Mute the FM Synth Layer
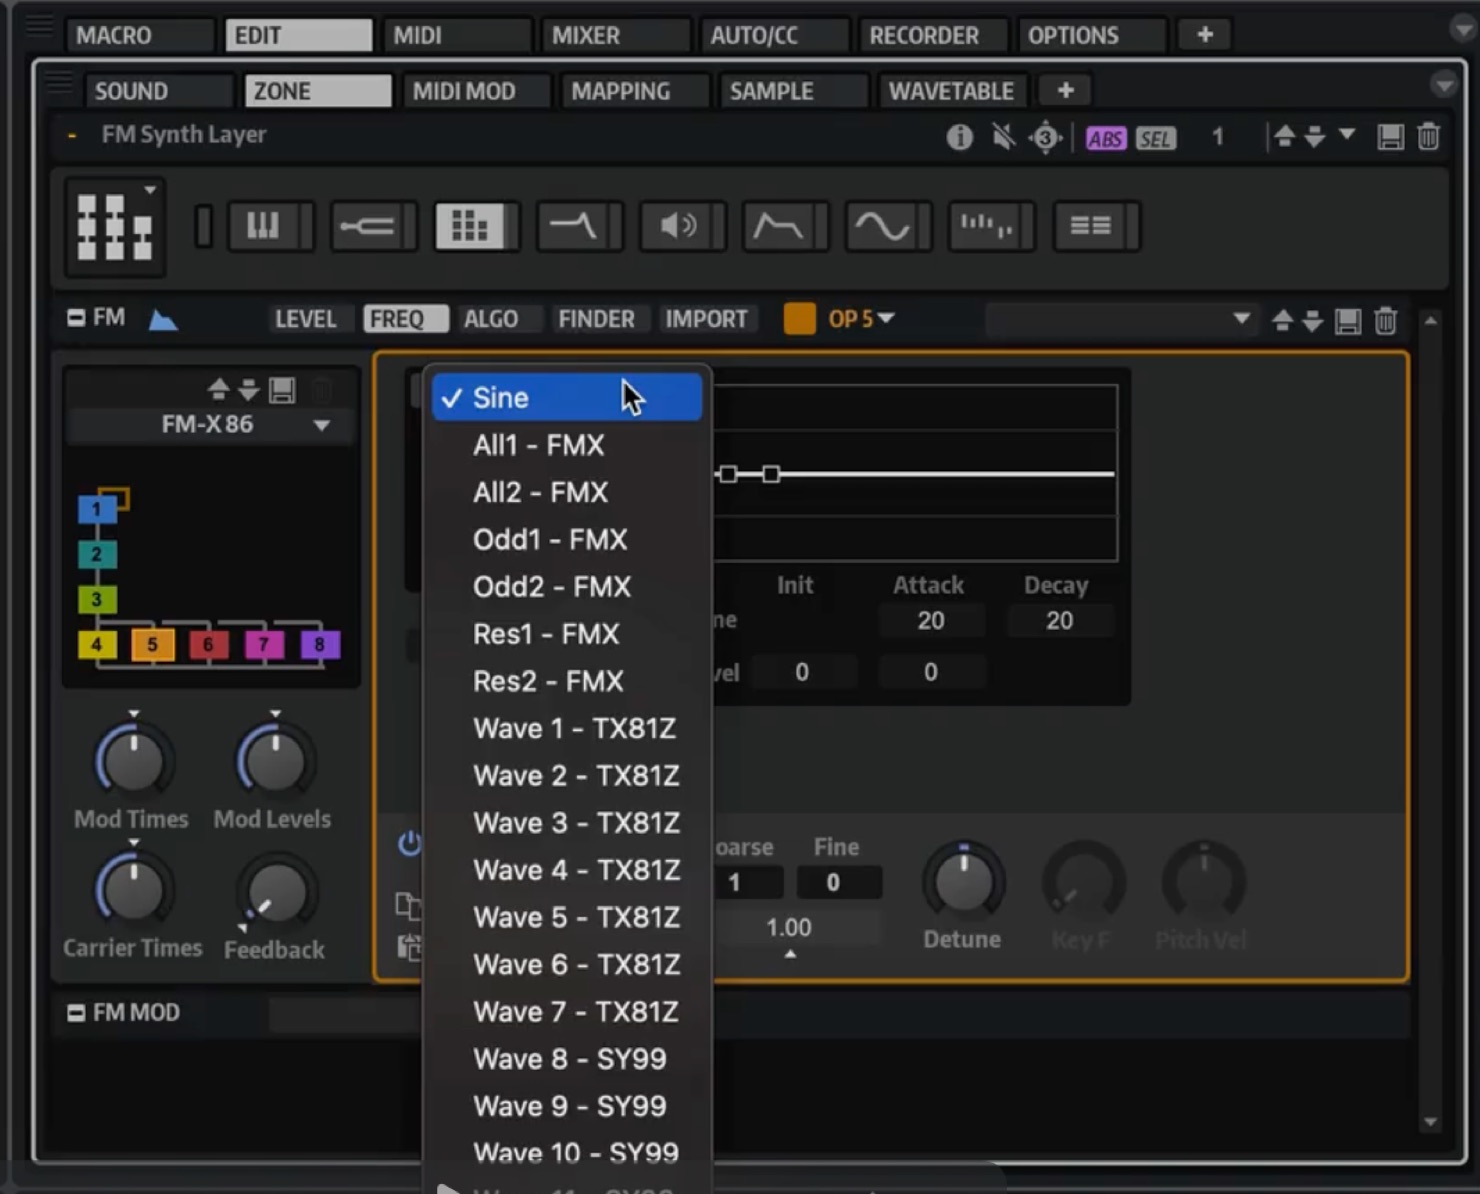Viewport: 1480px width, 1194px height. 1003,137
